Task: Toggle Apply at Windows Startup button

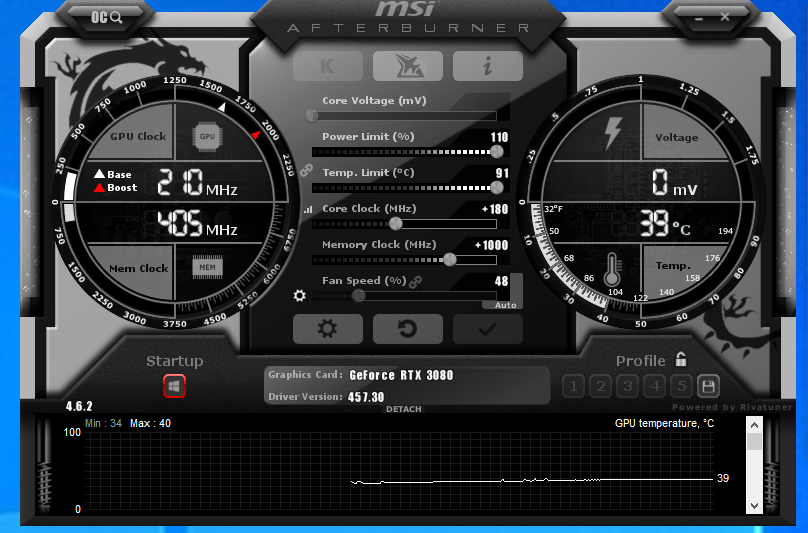Action: 174,386
